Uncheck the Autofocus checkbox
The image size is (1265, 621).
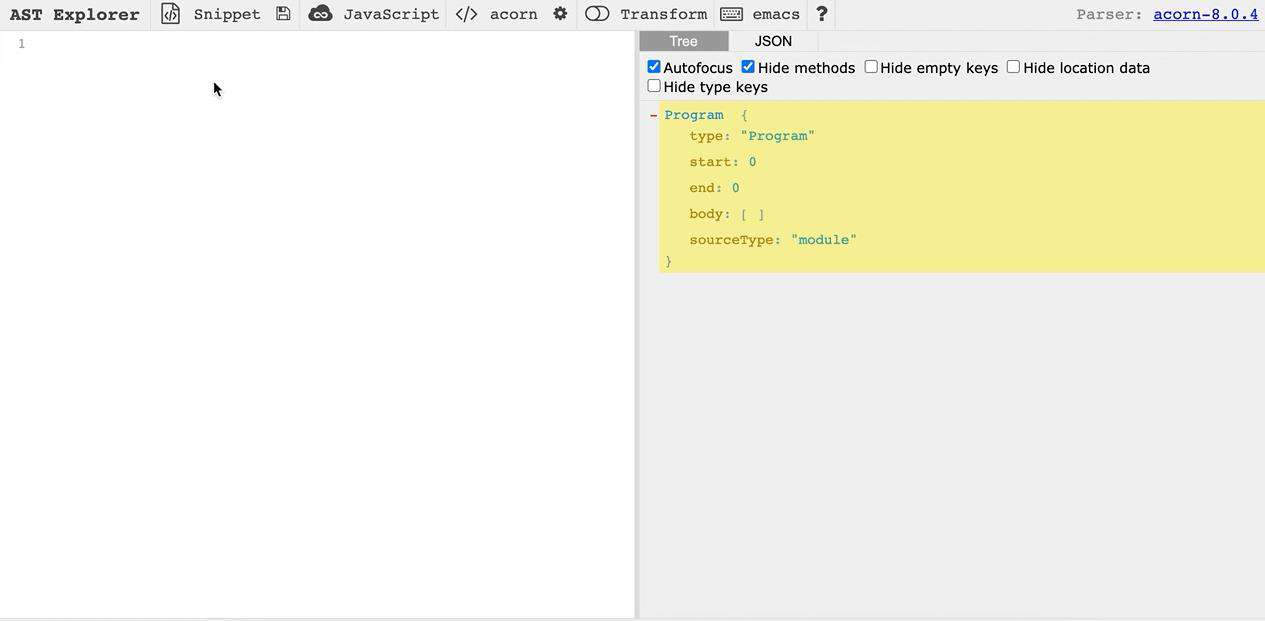click(654, 67)
